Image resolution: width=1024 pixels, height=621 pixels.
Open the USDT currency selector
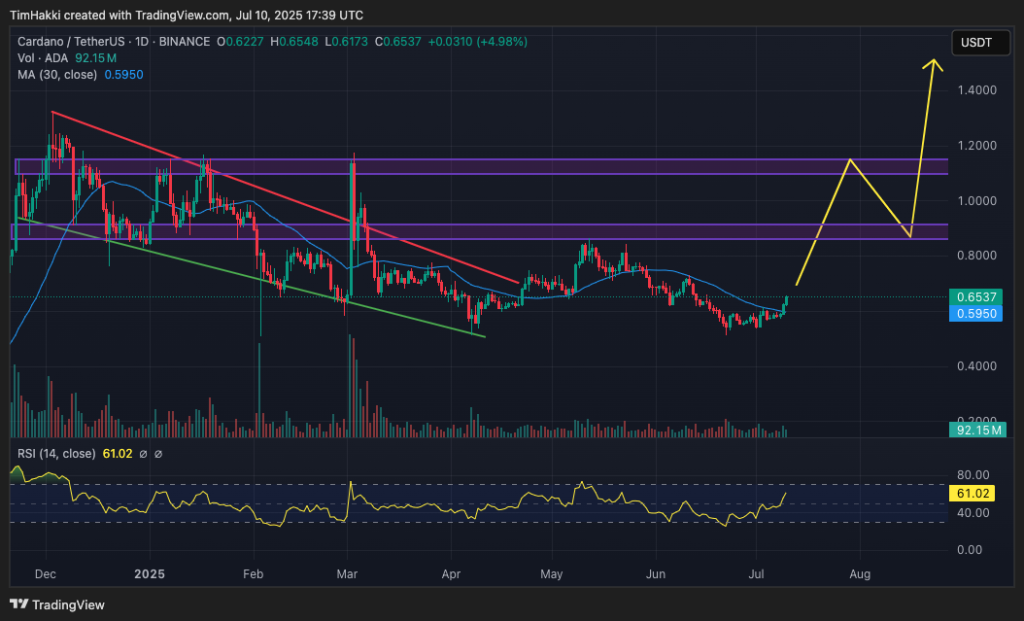click(974, 43)
